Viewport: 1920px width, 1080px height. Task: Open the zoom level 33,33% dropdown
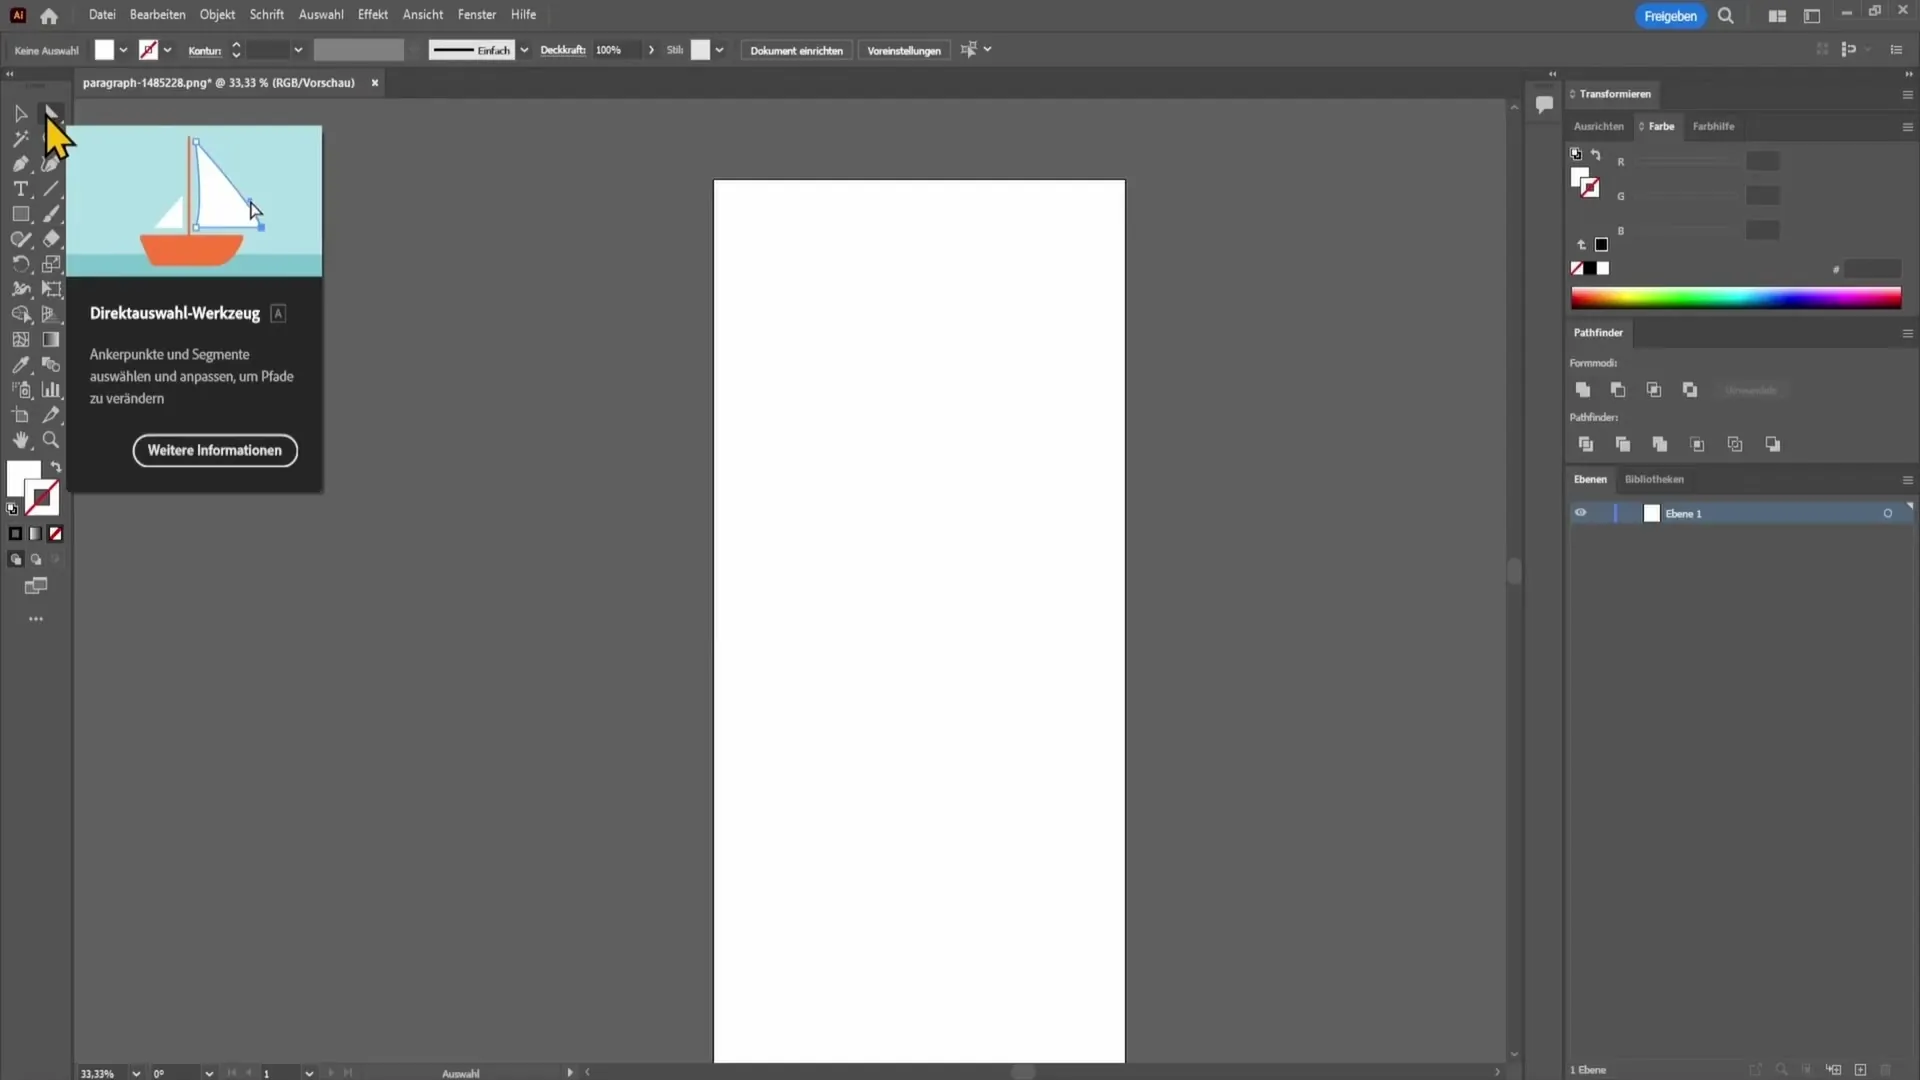pos(136,1073)
